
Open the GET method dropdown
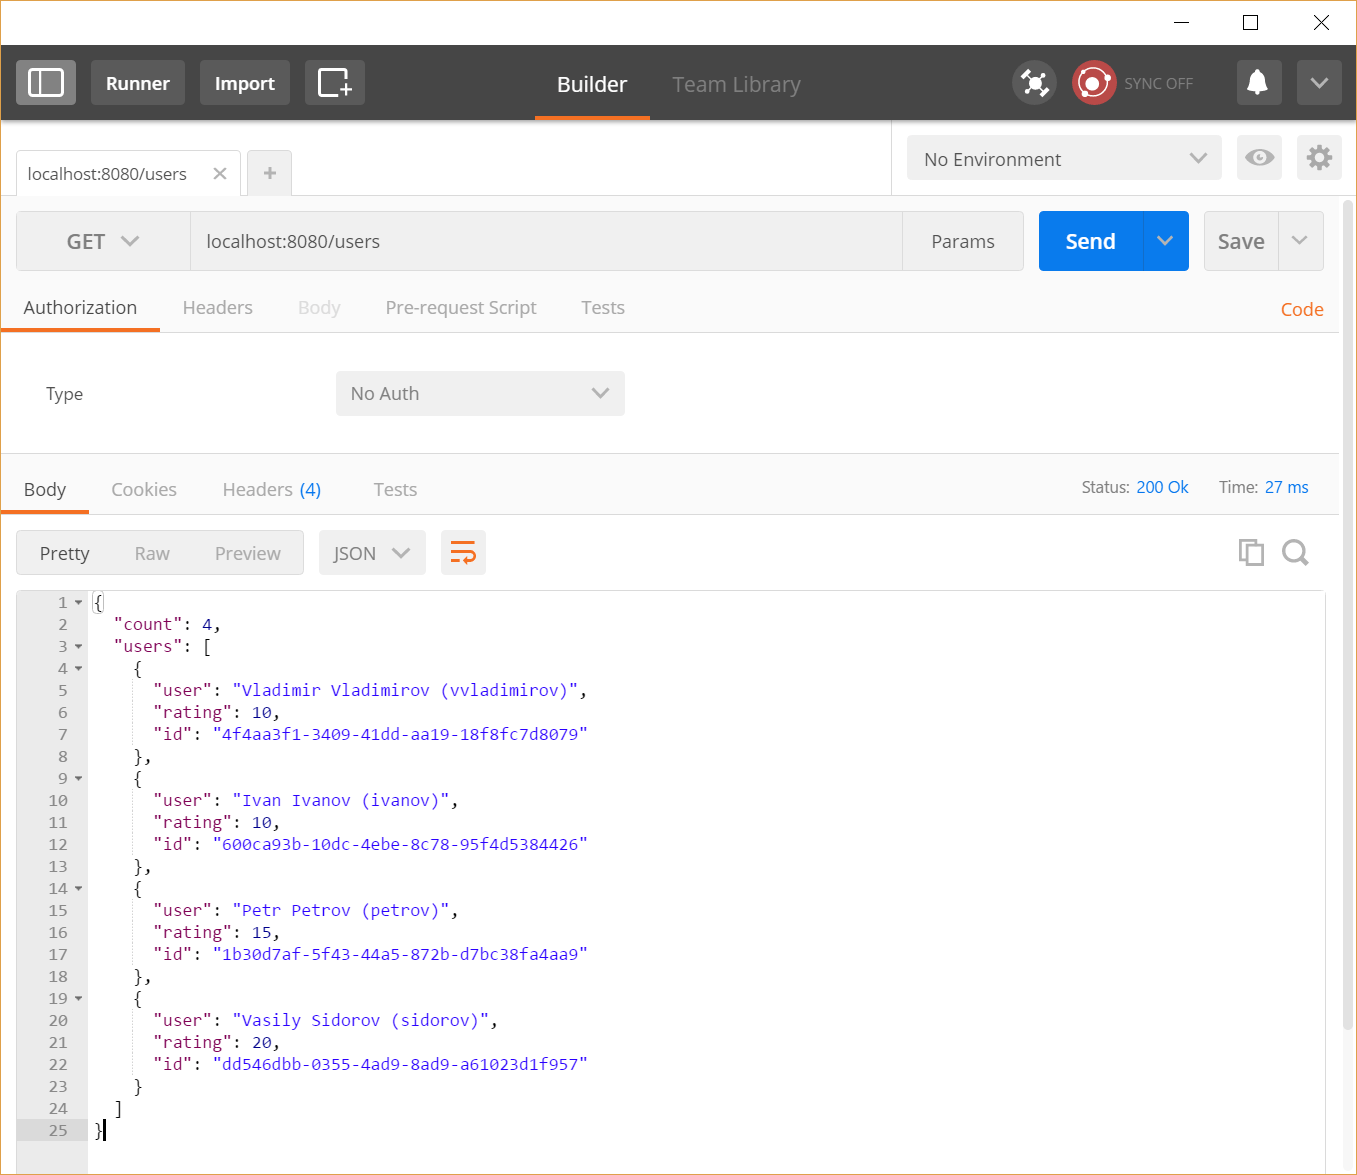103,241
